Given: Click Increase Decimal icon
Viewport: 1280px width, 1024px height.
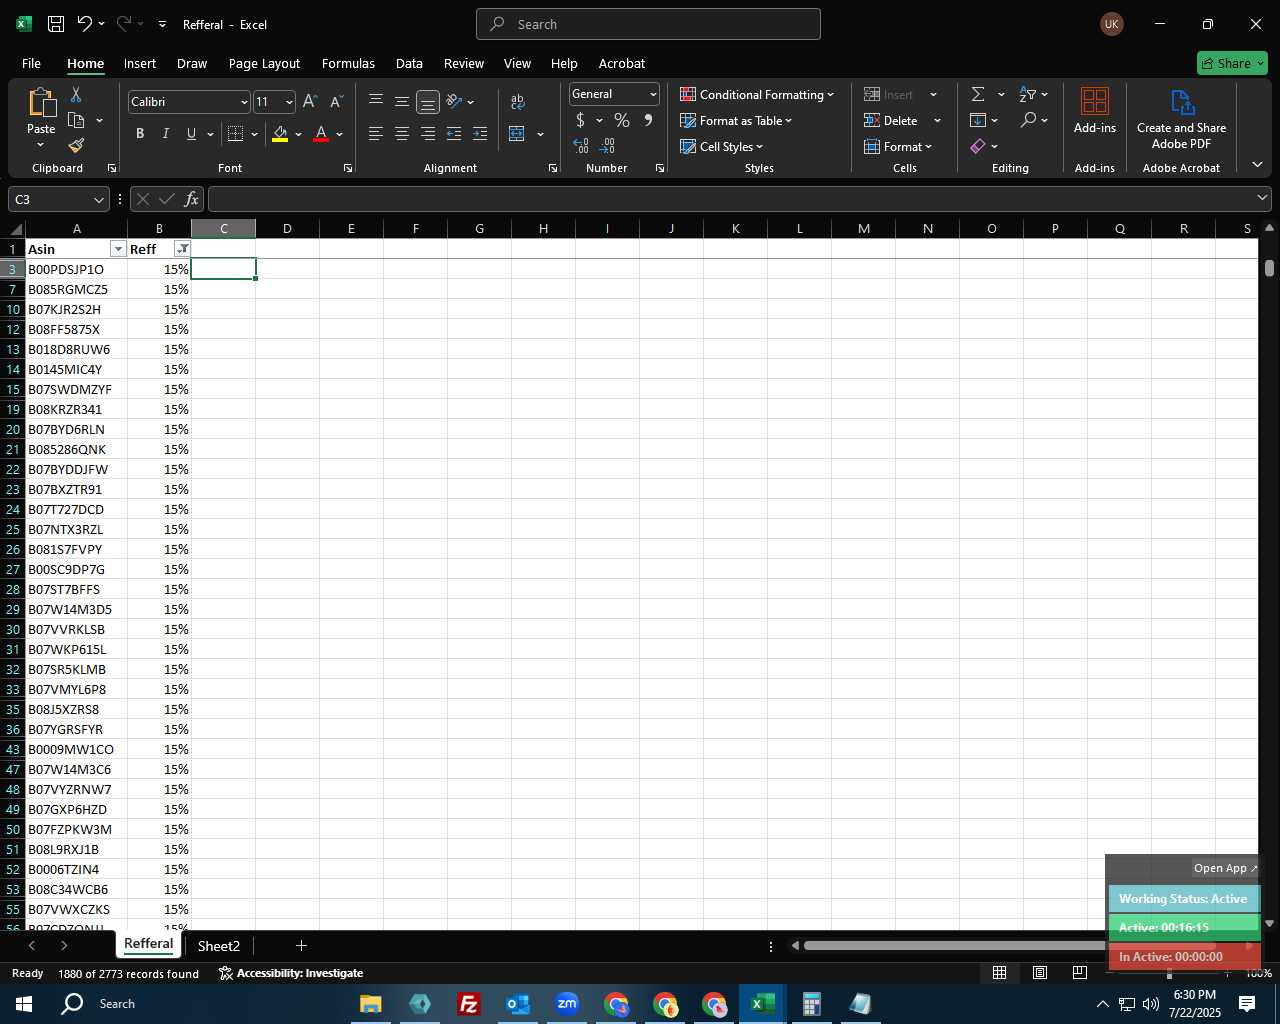Looking at the screenshot, I should pyautogui.click(x=581, y=146).
